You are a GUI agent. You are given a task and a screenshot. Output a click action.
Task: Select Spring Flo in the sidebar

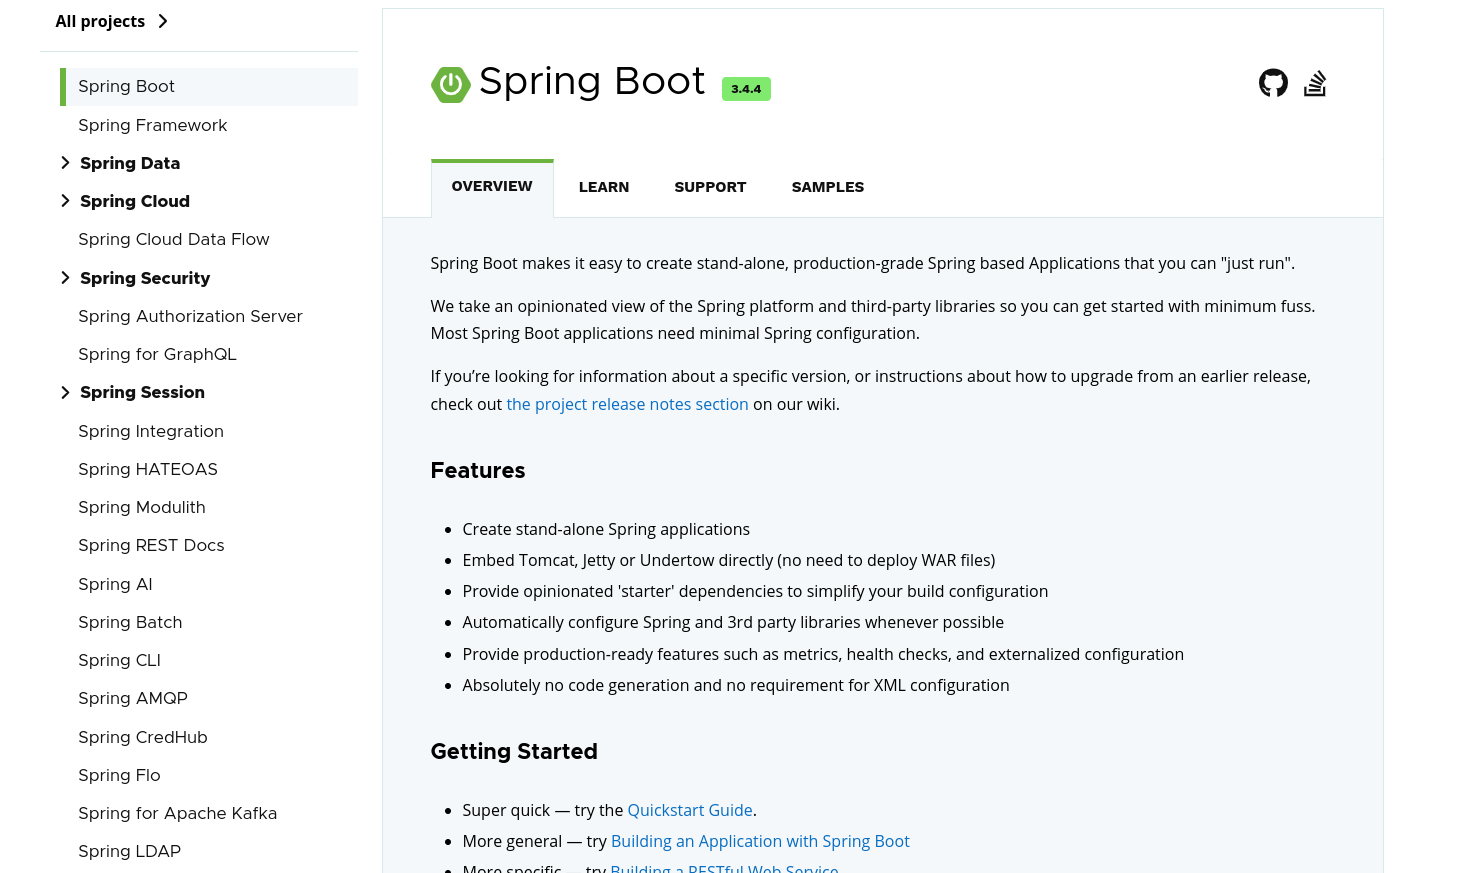(119, 775)
